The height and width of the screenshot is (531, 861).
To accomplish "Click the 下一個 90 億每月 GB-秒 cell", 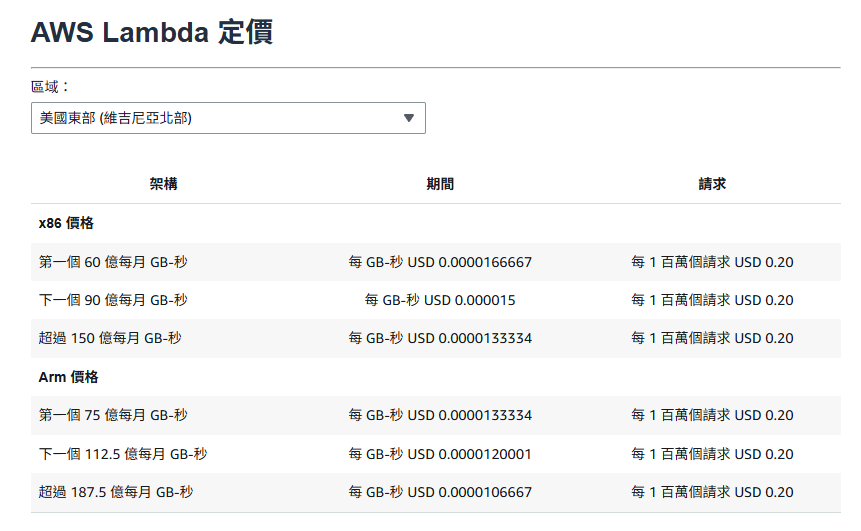I will (x=113, y=300).
